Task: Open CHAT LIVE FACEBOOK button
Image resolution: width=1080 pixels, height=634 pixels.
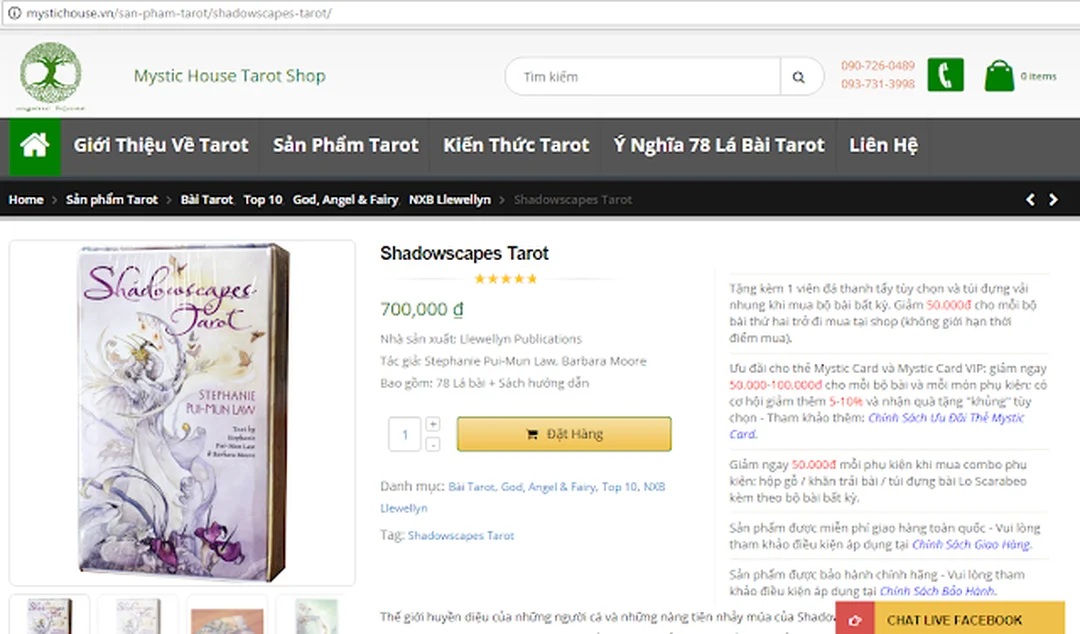Action: click(951, 619)
